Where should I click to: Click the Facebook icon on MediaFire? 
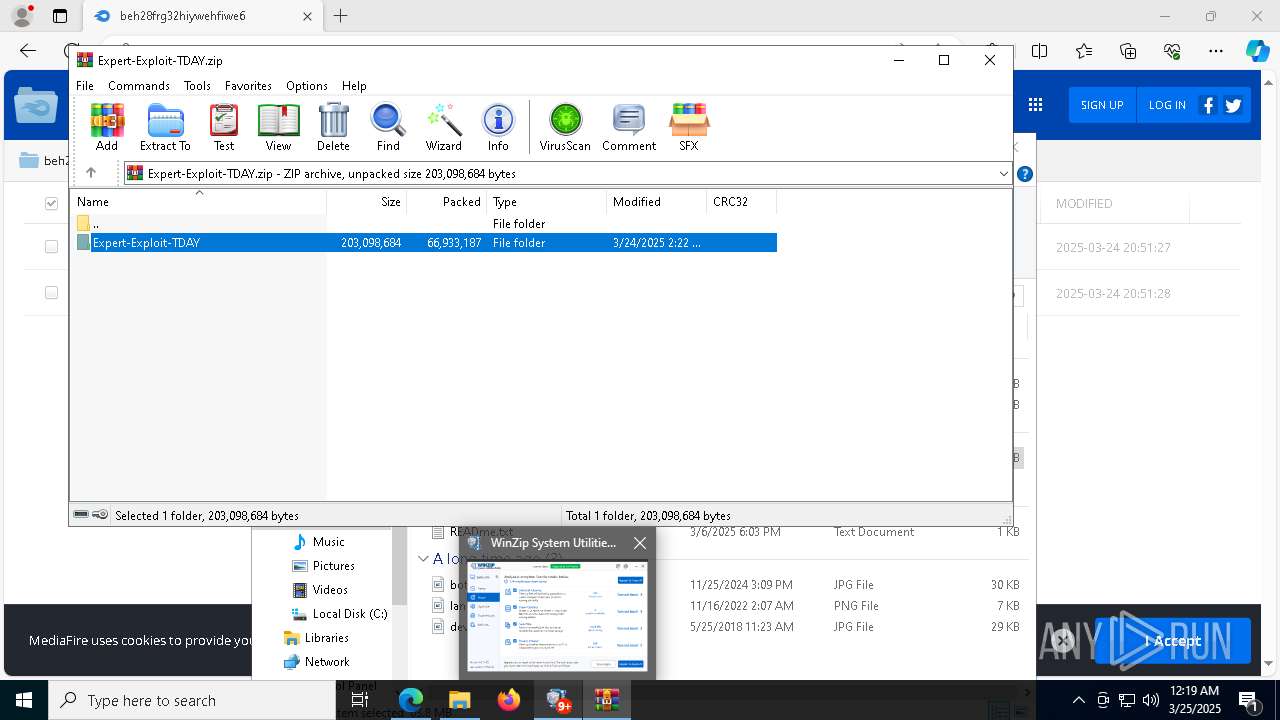pyautogui.click(x=1208, y=105)
